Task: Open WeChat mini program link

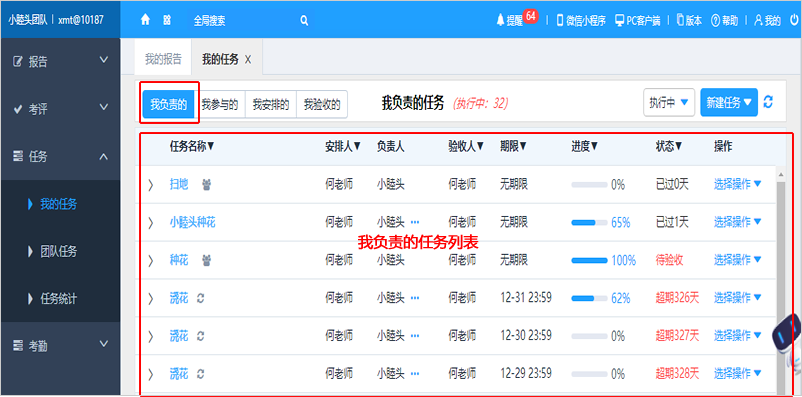Action: [581, 20]
